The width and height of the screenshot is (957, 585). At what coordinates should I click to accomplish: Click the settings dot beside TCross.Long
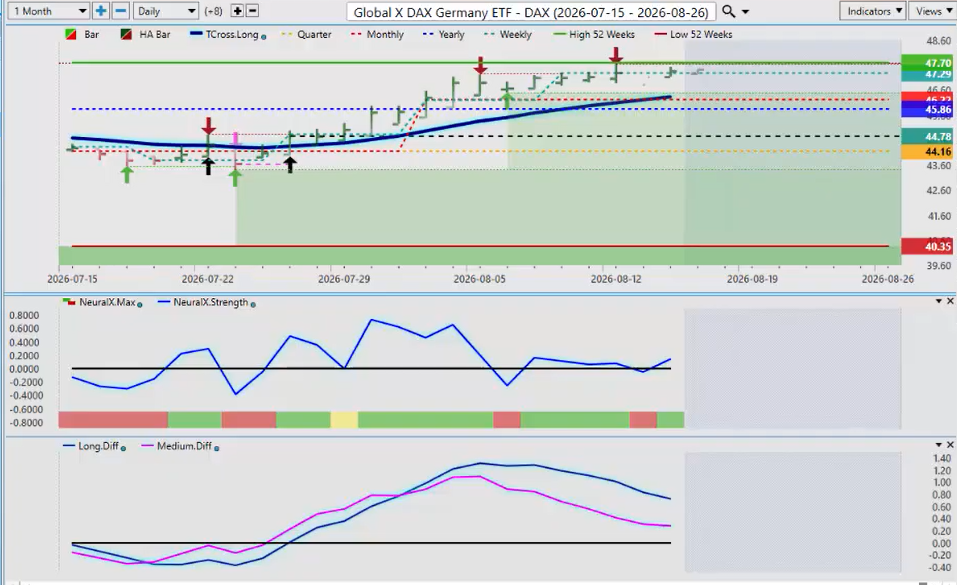tap(264, 37)
